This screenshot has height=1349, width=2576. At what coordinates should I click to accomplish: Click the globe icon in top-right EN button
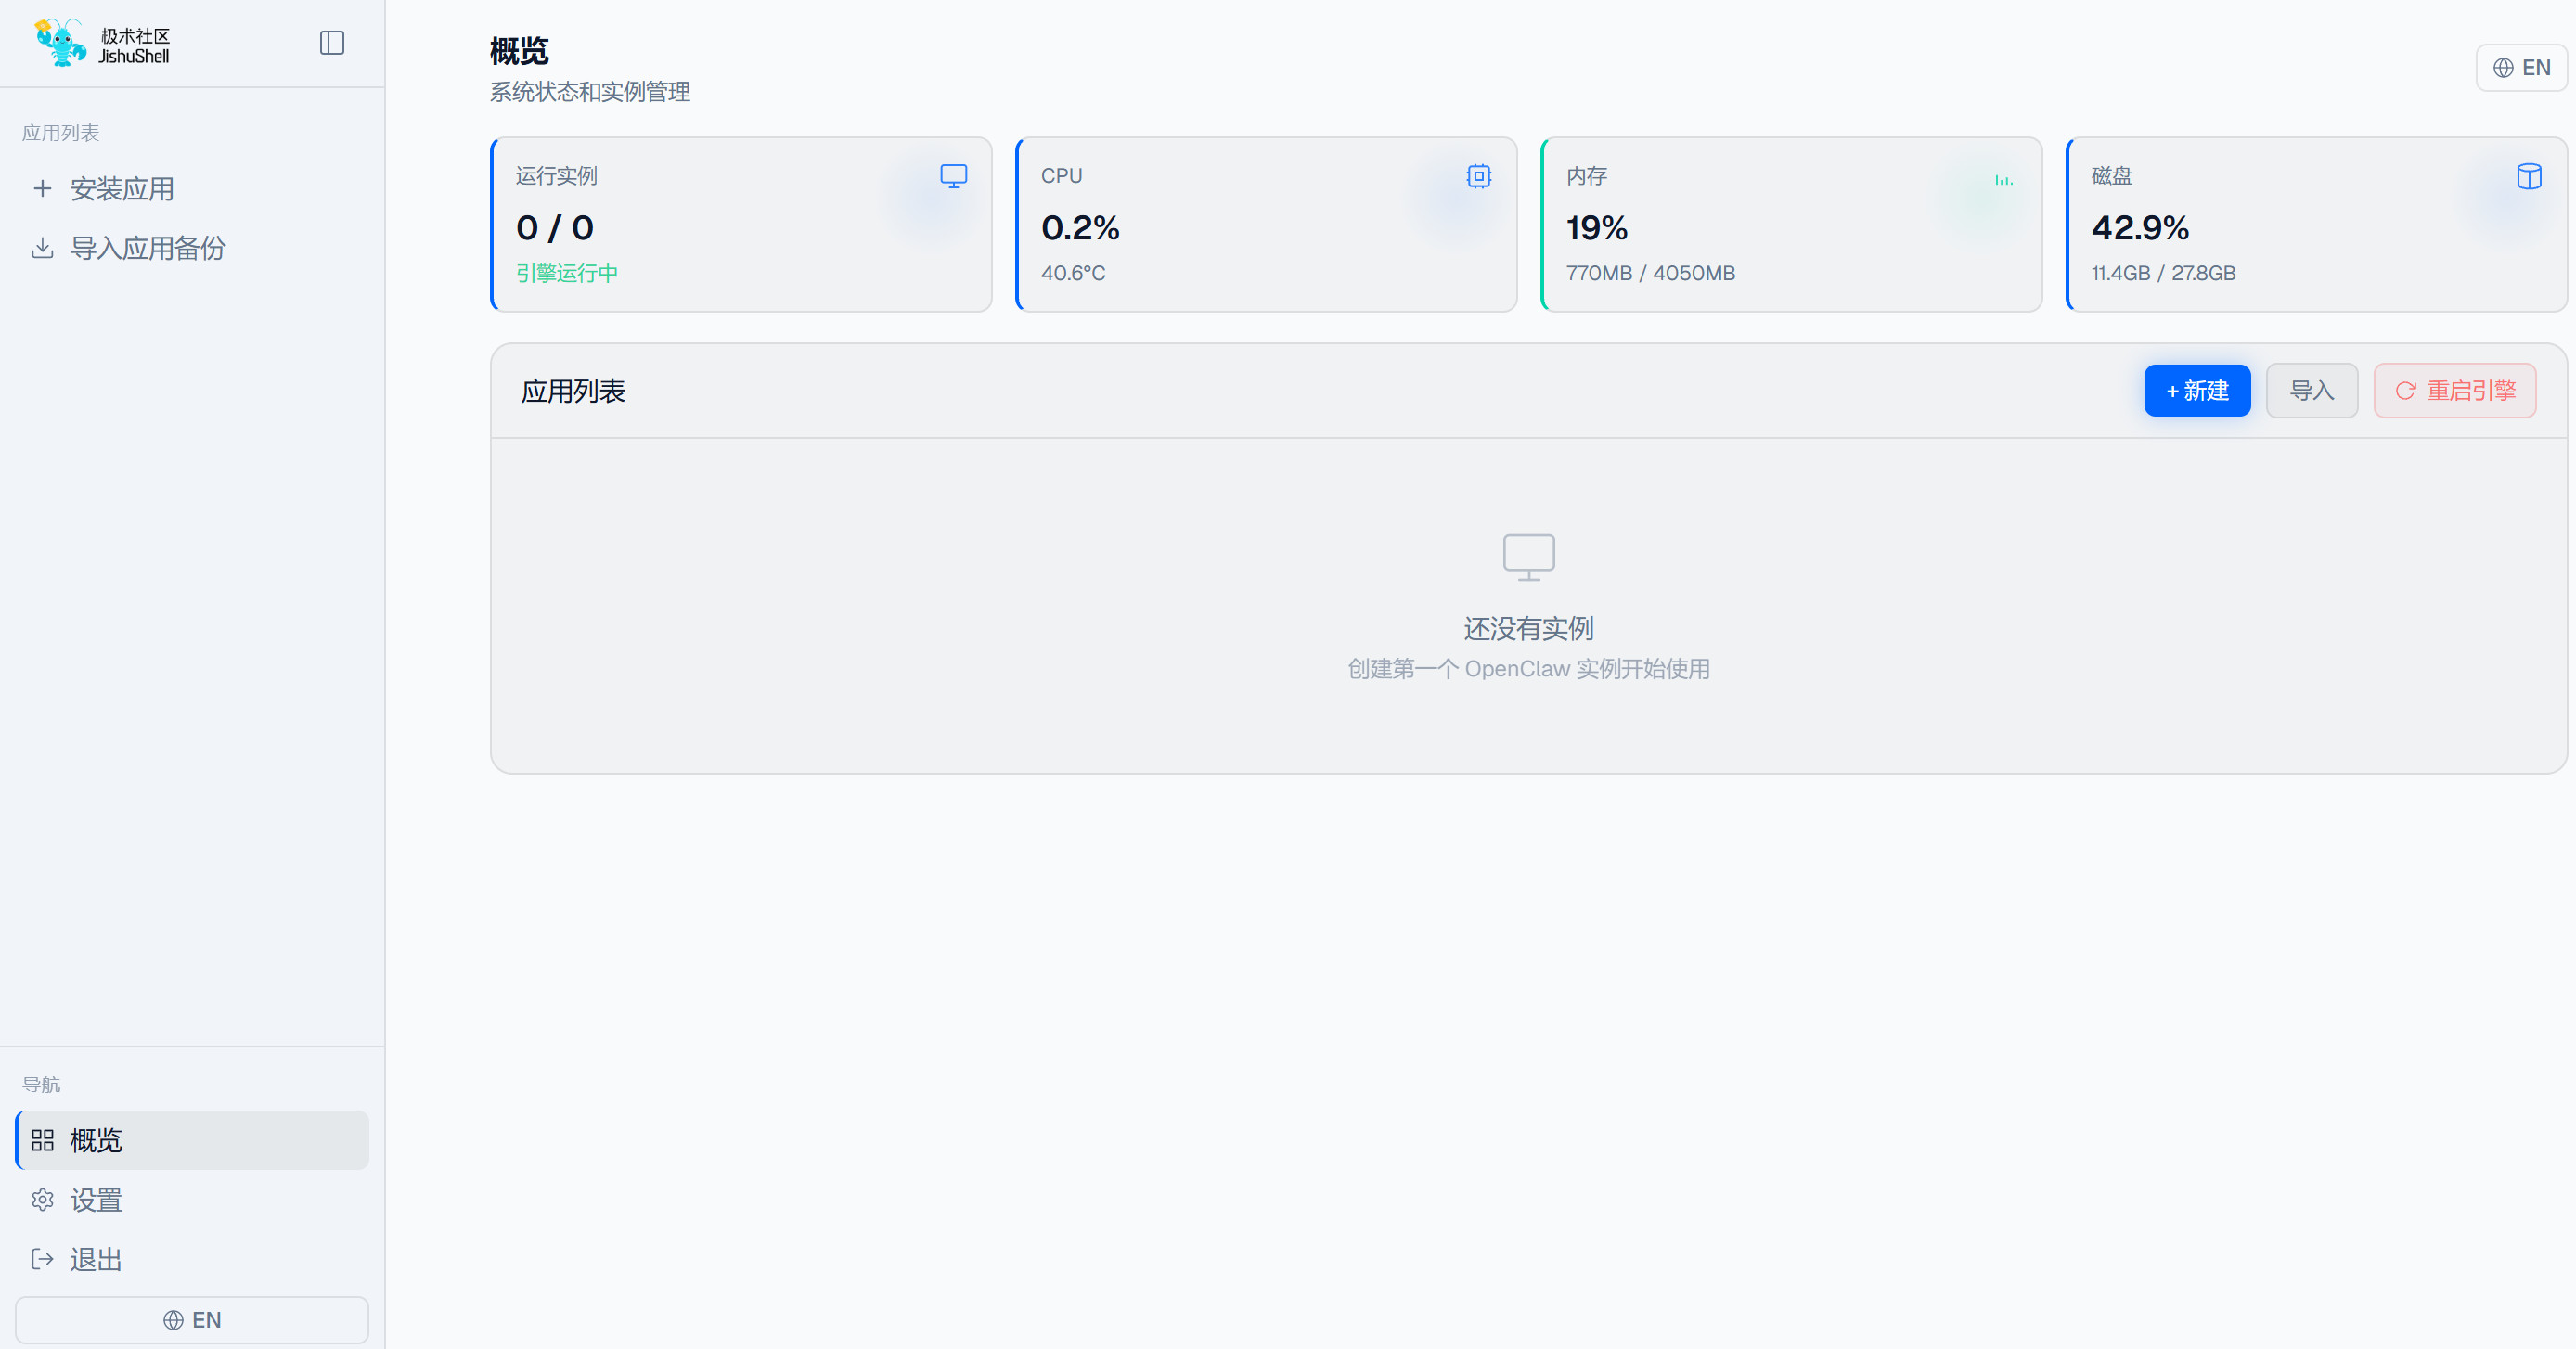(2503, 68)
